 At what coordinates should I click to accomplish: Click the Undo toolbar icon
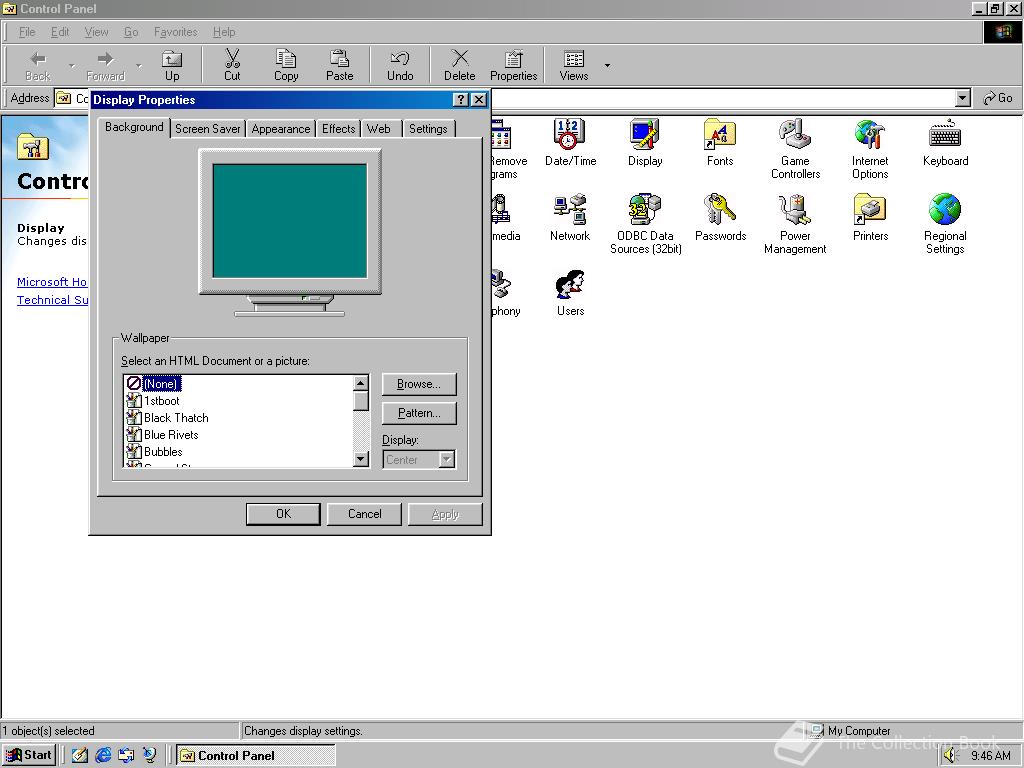tap(400, 65)
